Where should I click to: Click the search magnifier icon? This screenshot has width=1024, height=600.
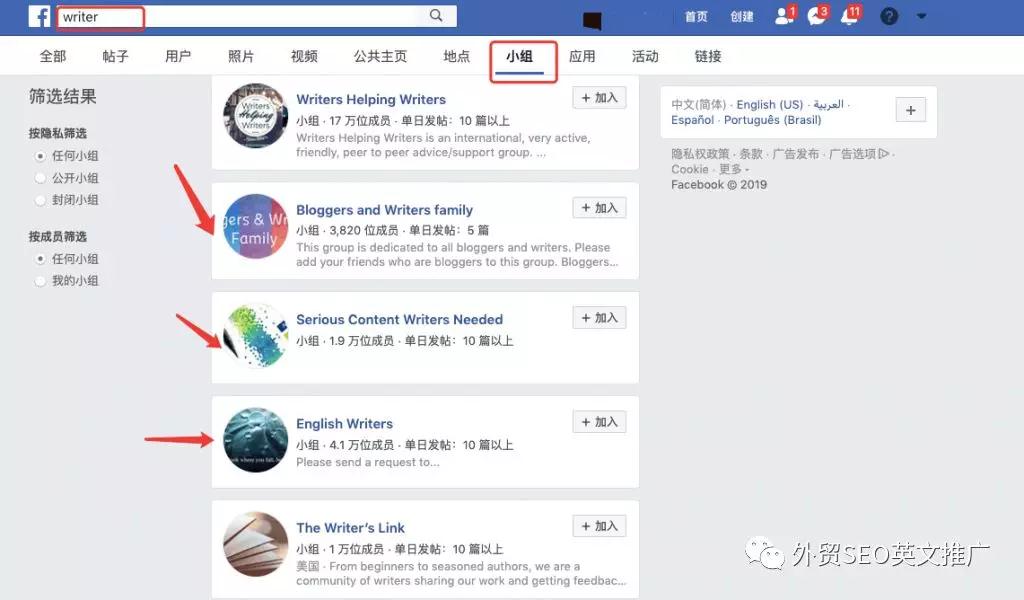point(436,16)
